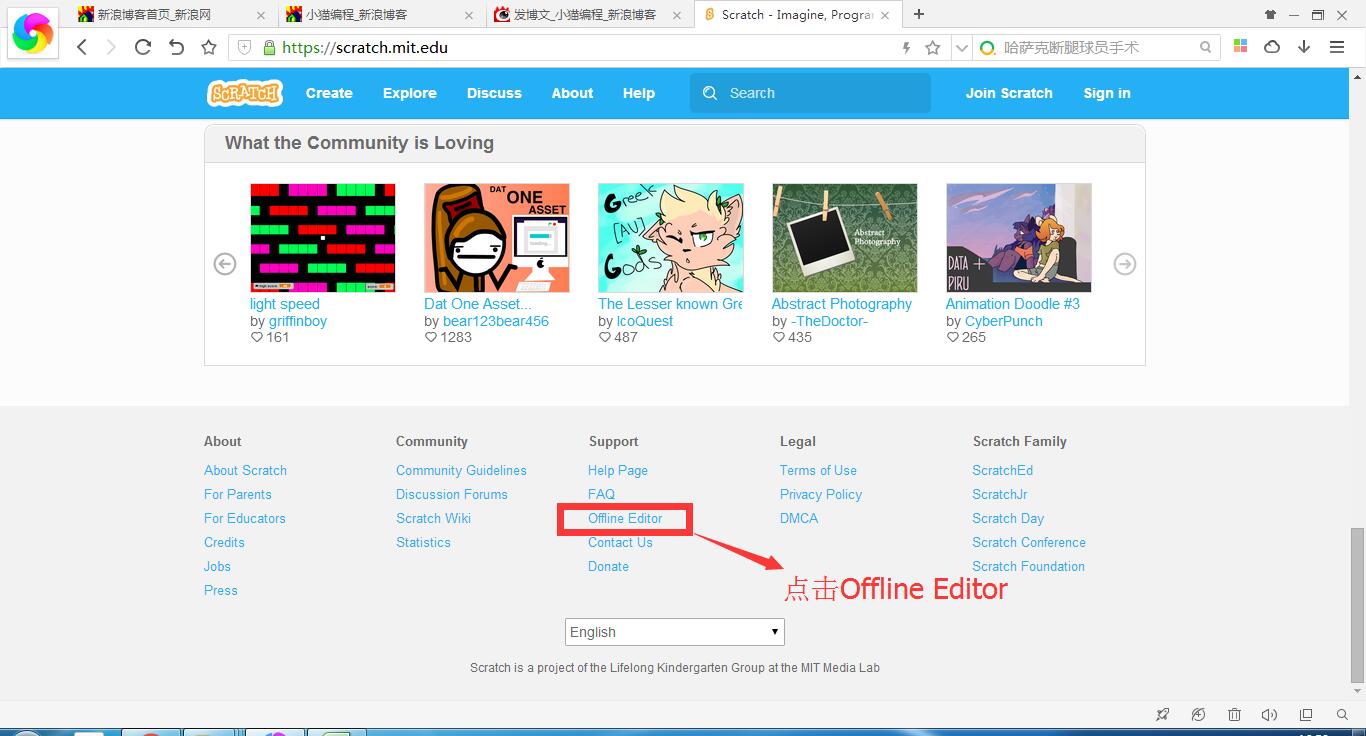
Task: Bookmark page with the star left of address
Action: coord(209,47)
